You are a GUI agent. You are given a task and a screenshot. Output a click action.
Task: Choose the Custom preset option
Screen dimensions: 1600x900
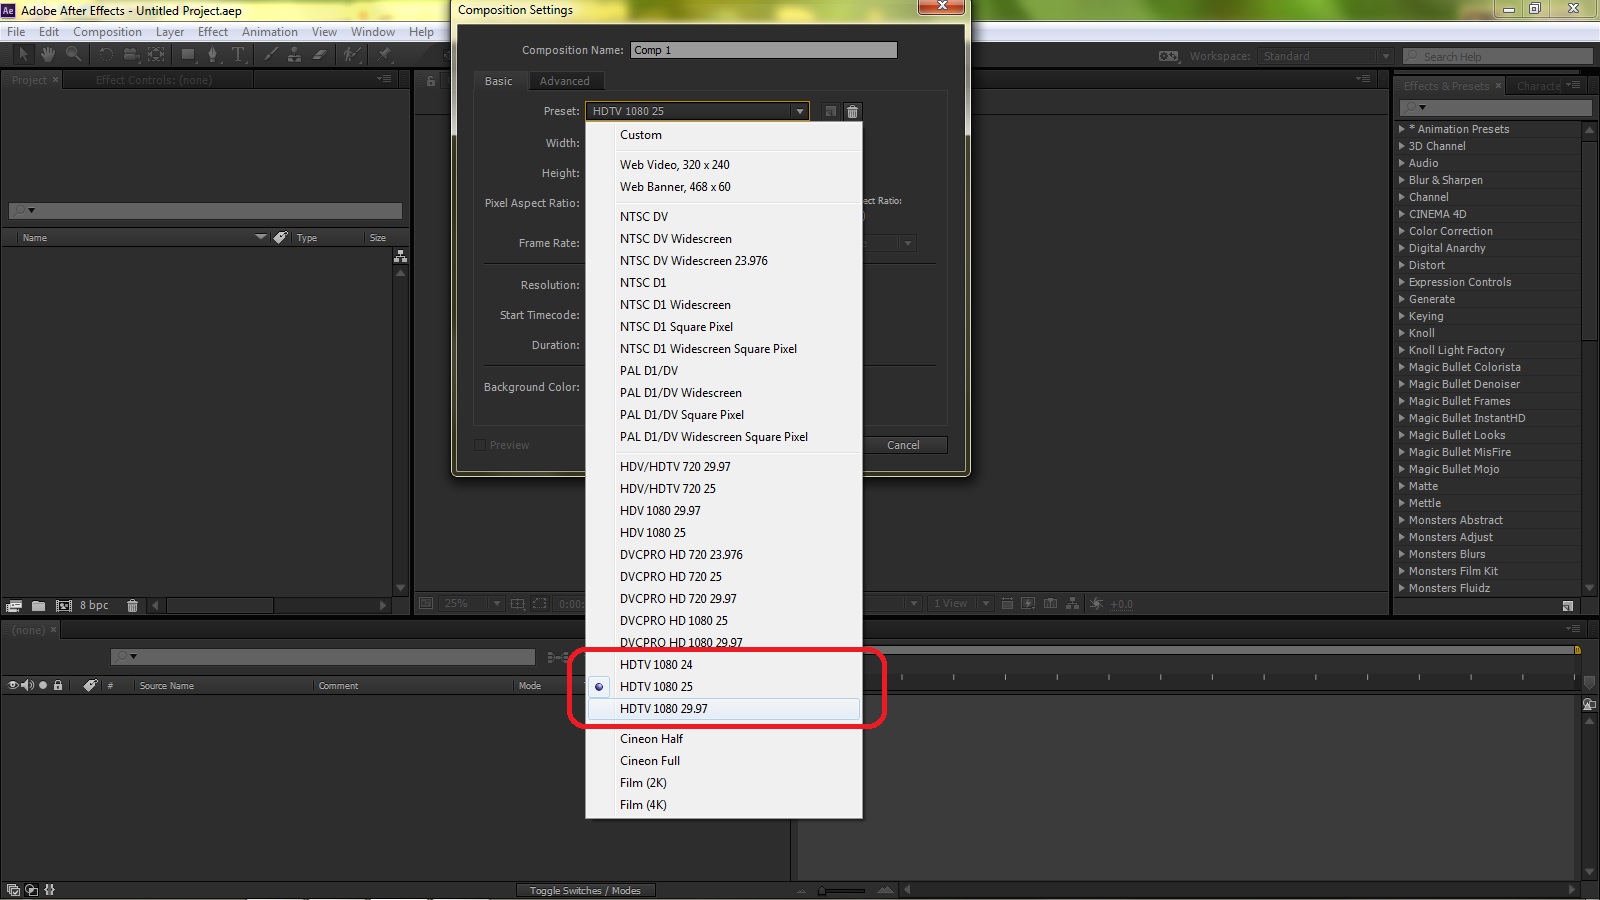point(724,135)
